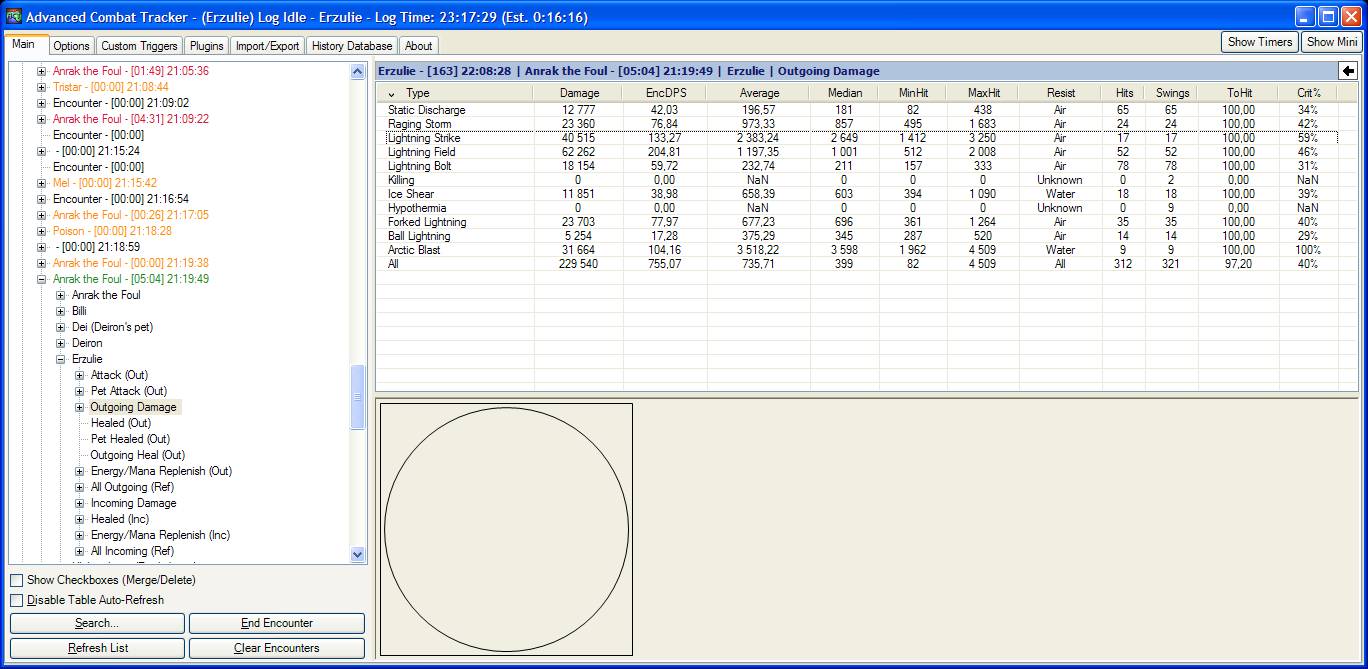Click the encounter tree scrollbar thumb
Viewport: 1368px width, 669px height.
click(358, 398)
